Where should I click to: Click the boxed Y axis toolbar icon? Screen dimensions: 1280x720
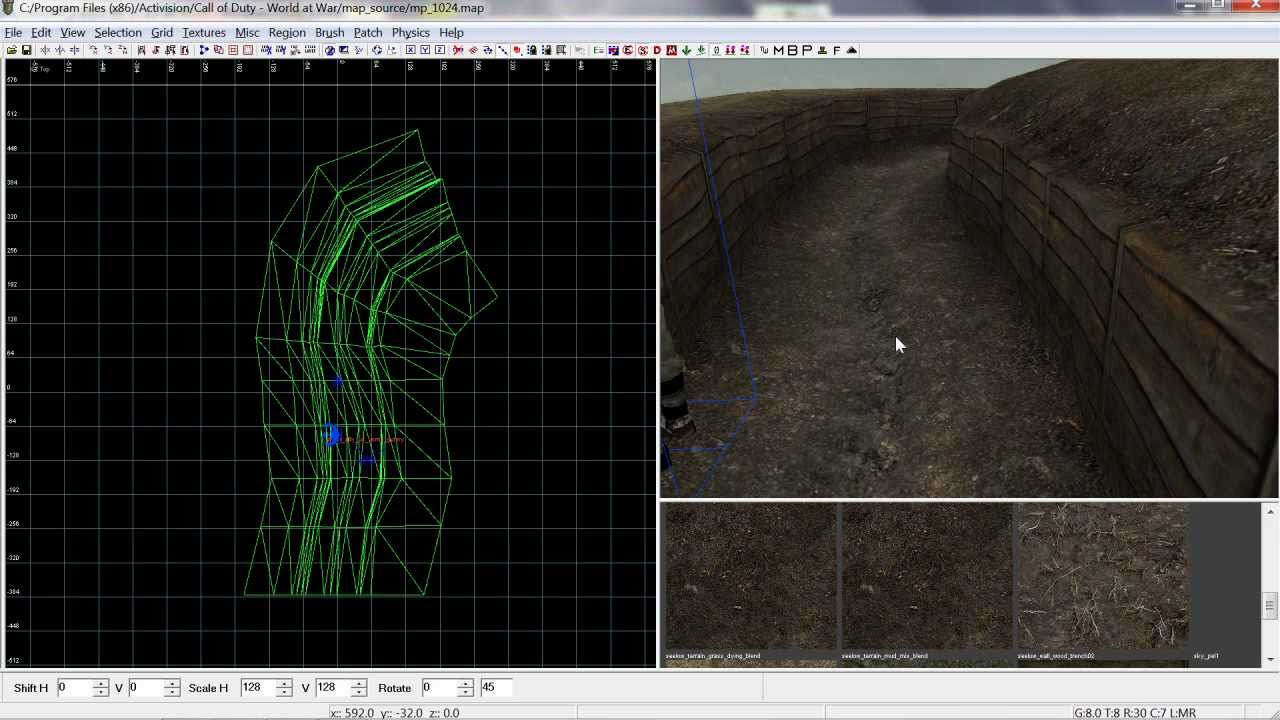coord(425,50)
